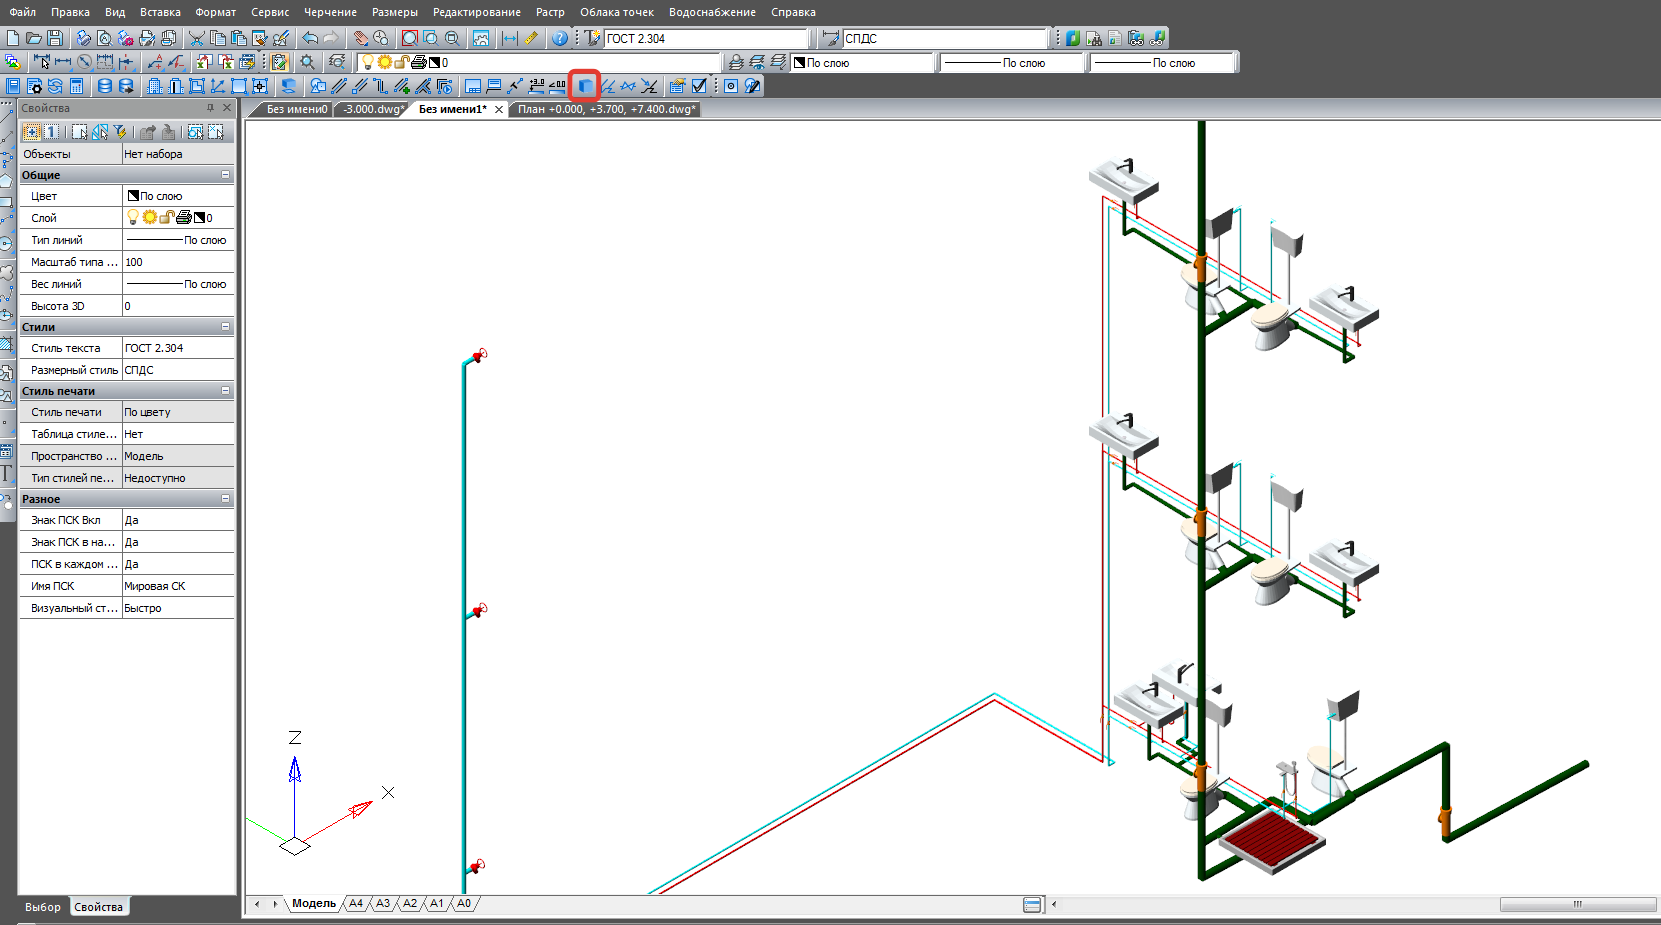Toggle layer freeze sun in layer toolbar
This screenshot has height=925, width=1661.
click(x=384, y=63)
